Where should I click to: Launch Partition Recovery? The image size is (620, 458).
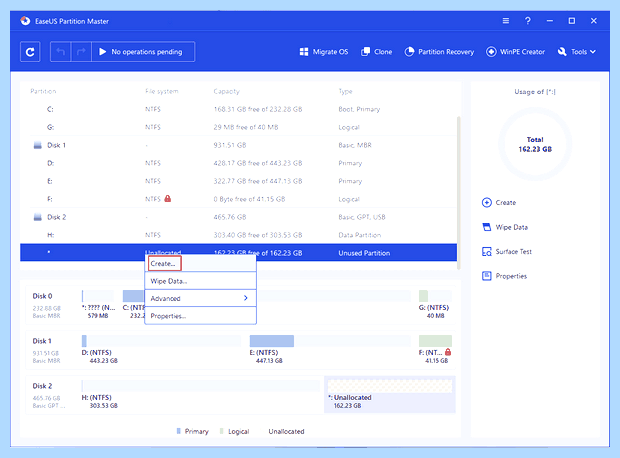[x=439, y=52]
